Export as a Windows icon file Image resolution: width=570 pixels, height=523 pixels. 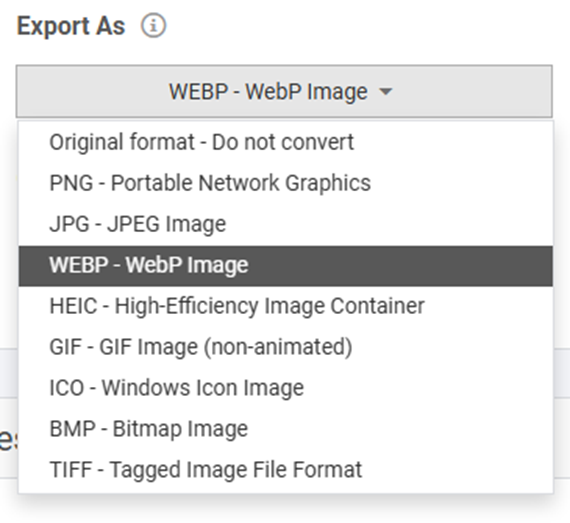(x=286, y=388)
